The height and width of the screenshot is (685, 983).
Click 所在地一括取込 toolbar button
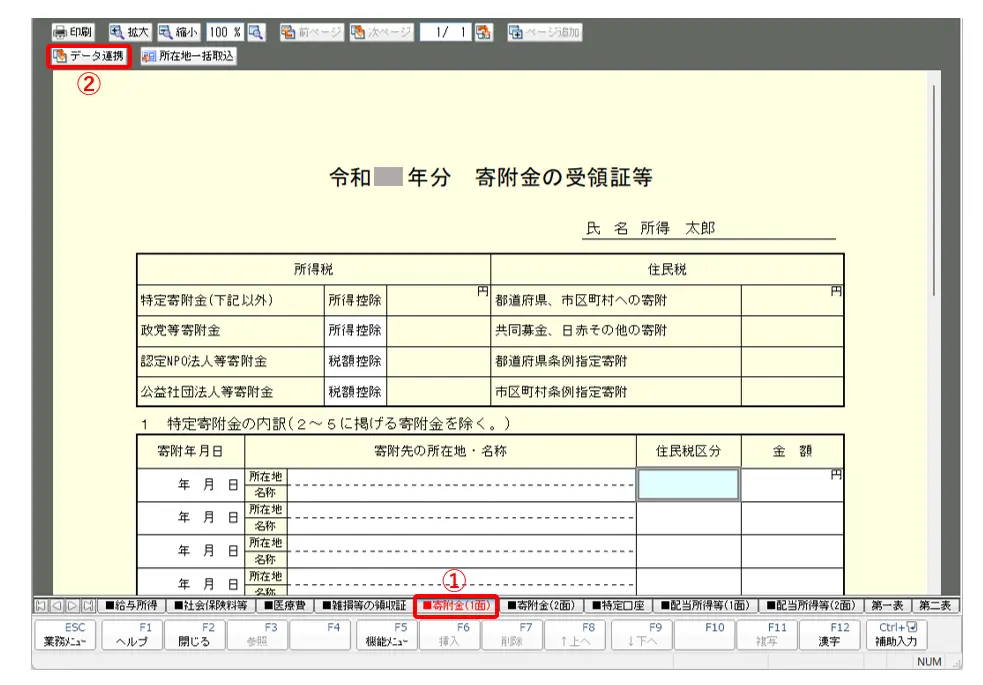[x=188, y=56]
